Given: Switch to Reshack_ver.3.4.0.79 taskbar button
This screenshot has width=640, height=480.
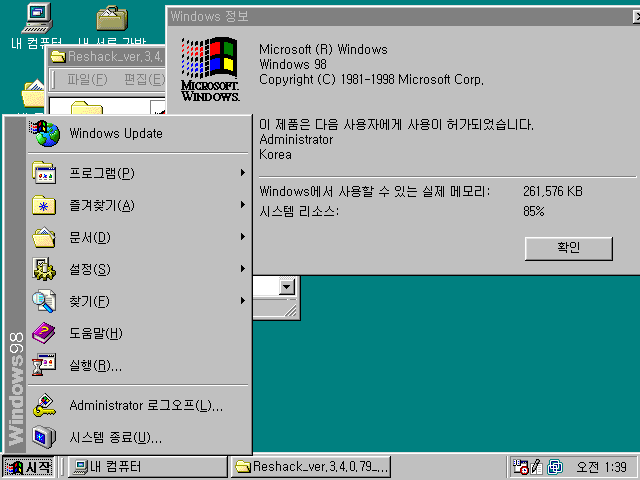Looking at the screenshot, I should coord(311,467).
